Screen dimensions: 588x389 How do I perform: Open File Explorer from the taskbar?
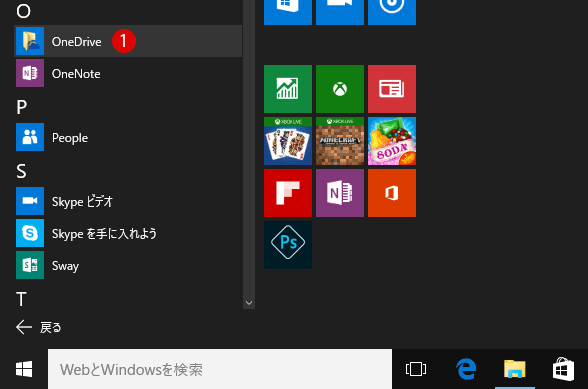click(x=515, y=369)
